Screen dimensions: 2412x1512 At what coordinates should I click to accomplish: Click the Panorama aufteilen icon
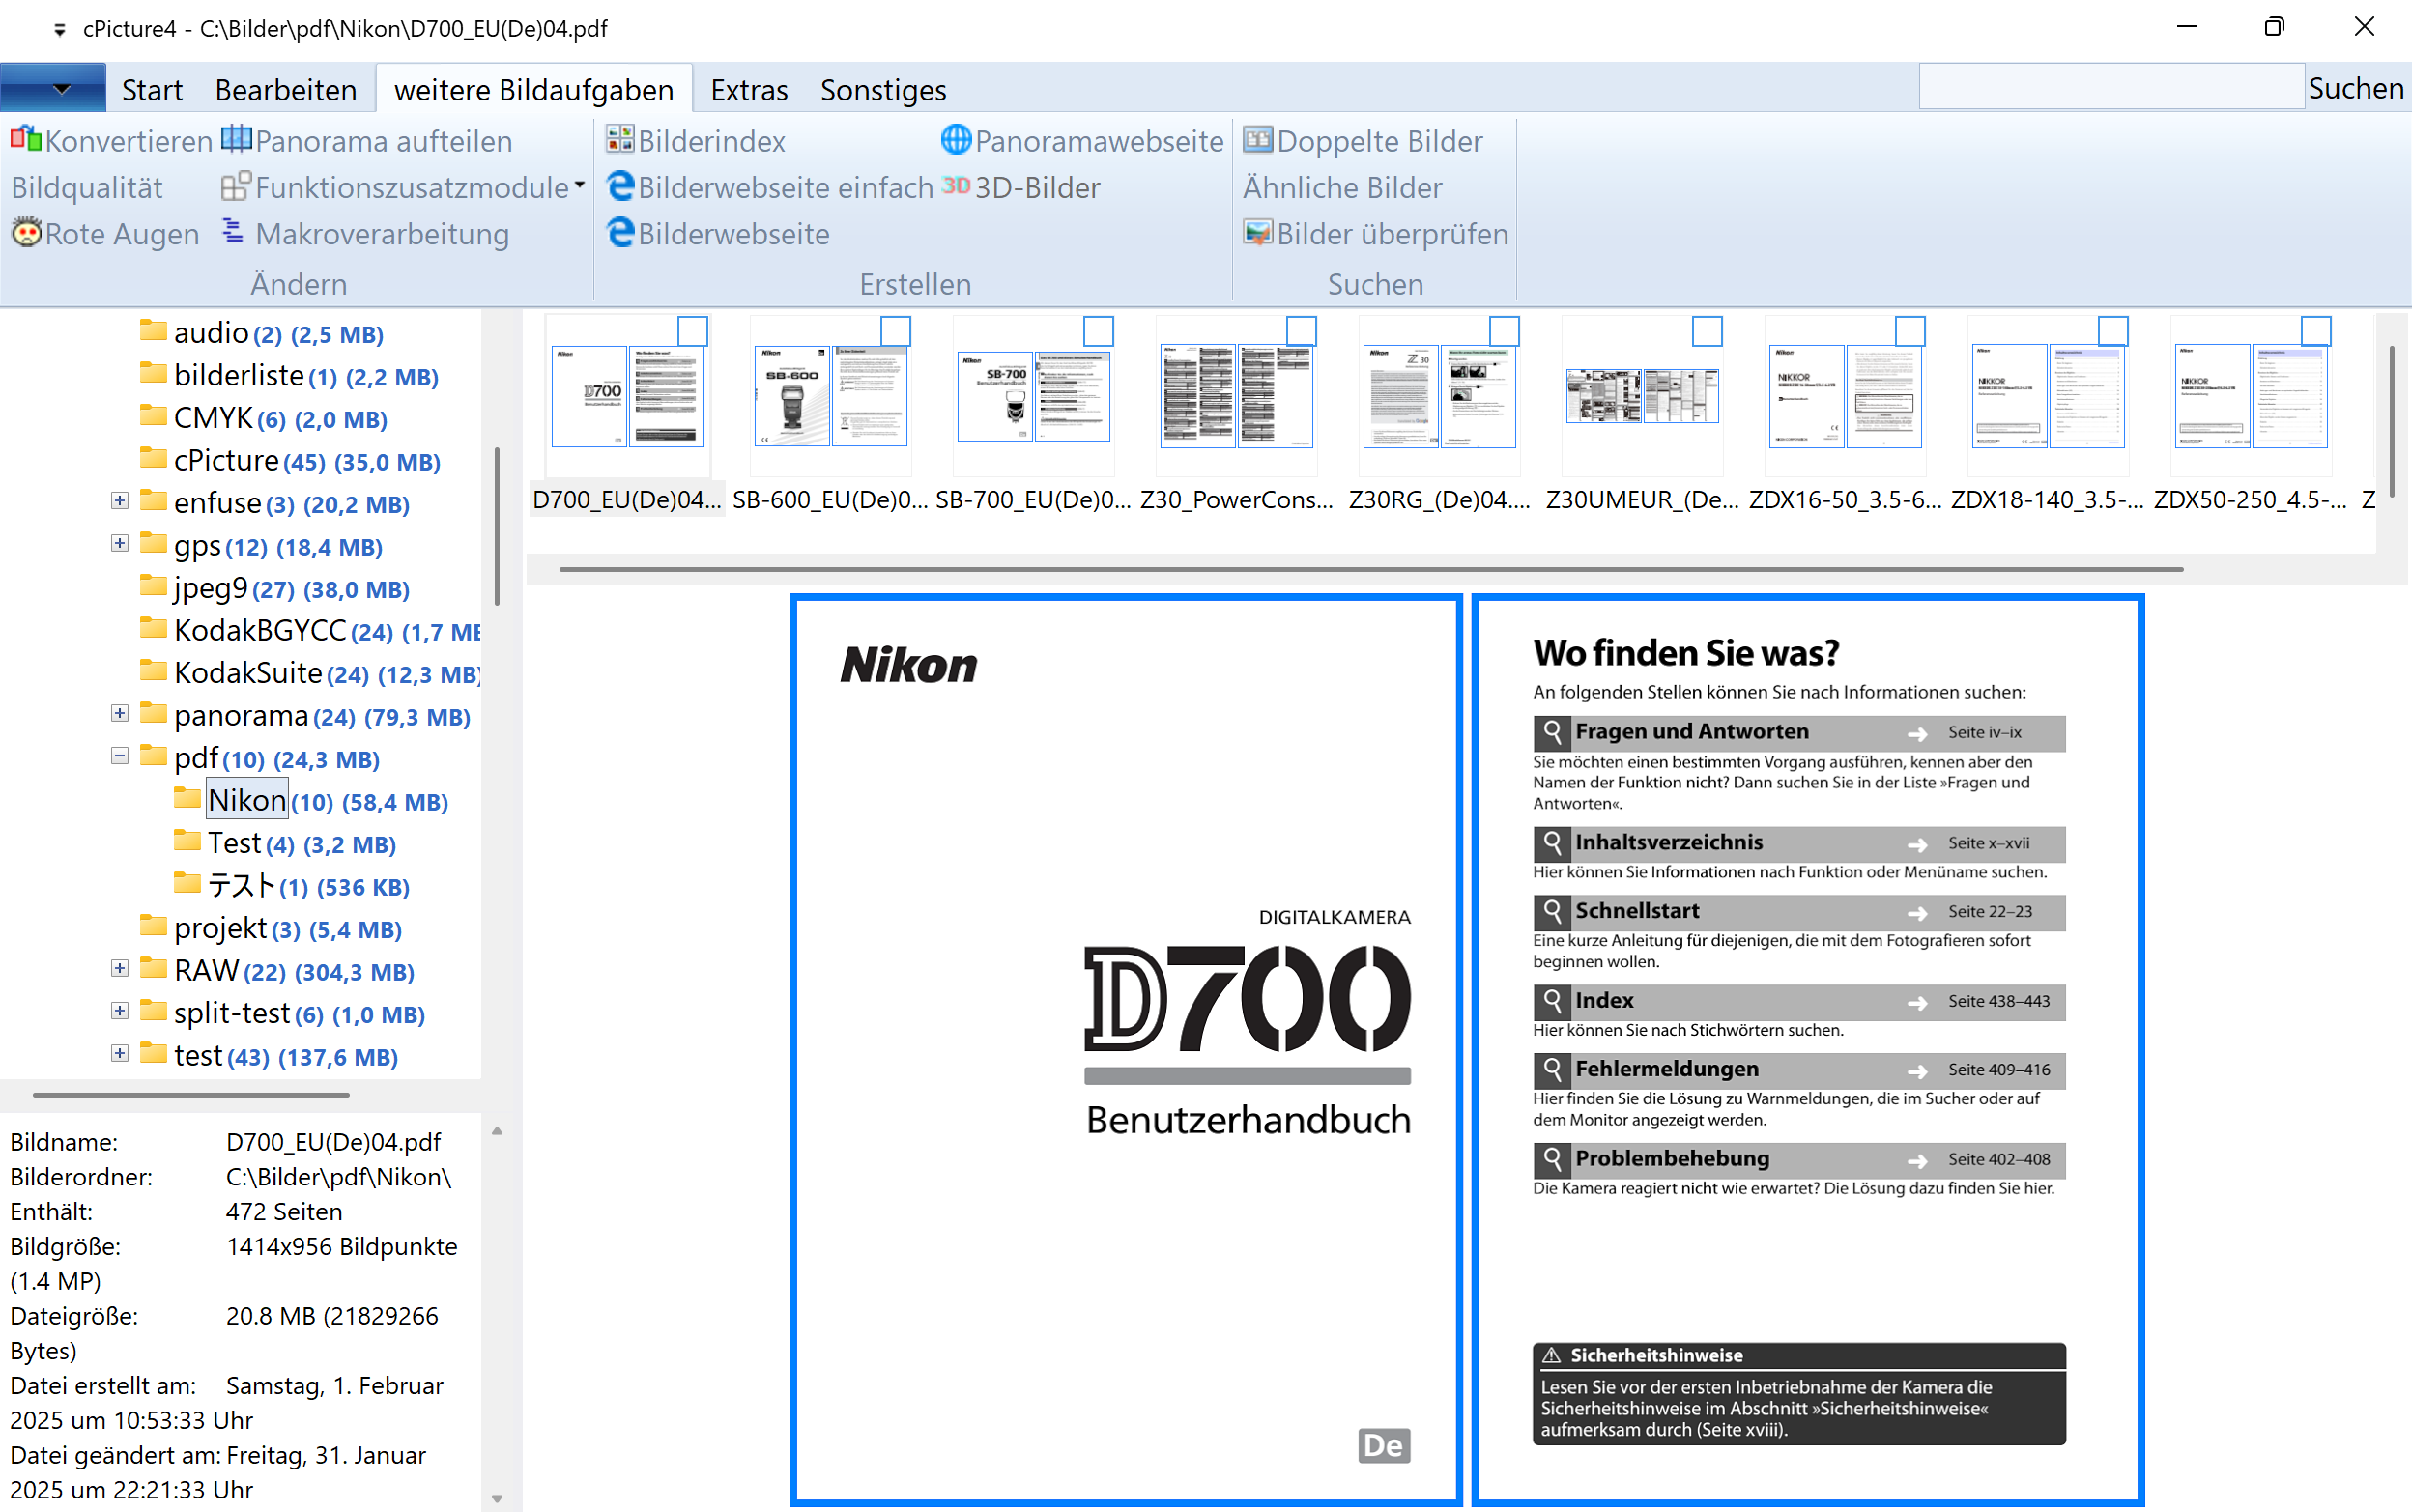236,140
